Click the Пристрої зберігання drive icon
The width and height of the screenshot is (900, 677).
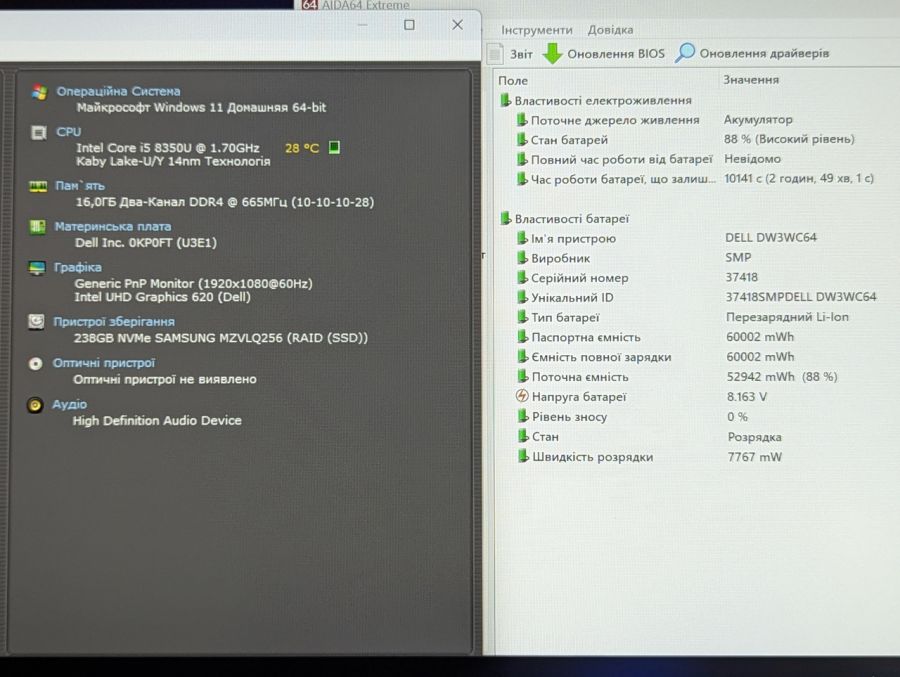pos(36,322)
